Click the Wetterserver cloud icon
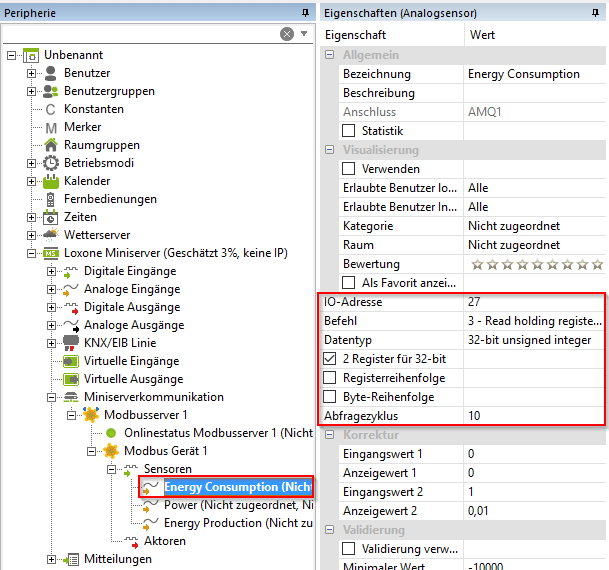Image resolution: width=609 pixels, height=570 pixels. click(50, 235)
